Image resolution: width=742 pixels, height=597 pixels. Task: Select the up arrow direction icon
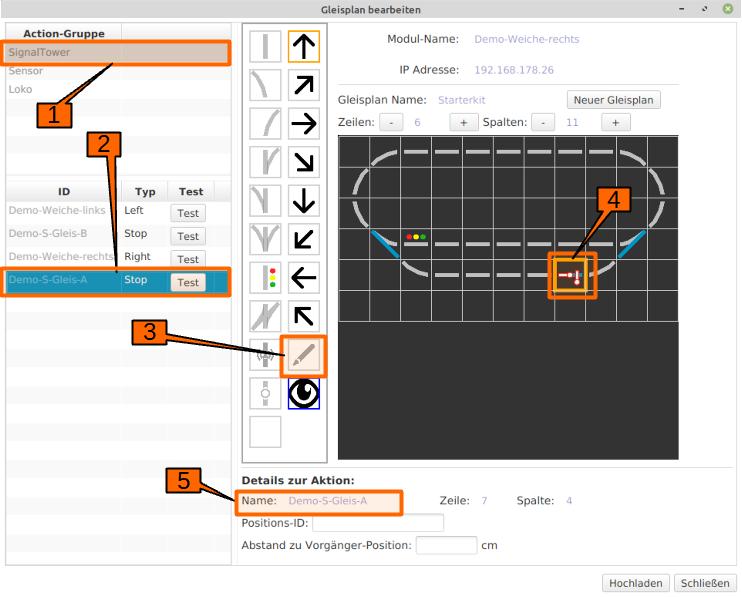303,46
